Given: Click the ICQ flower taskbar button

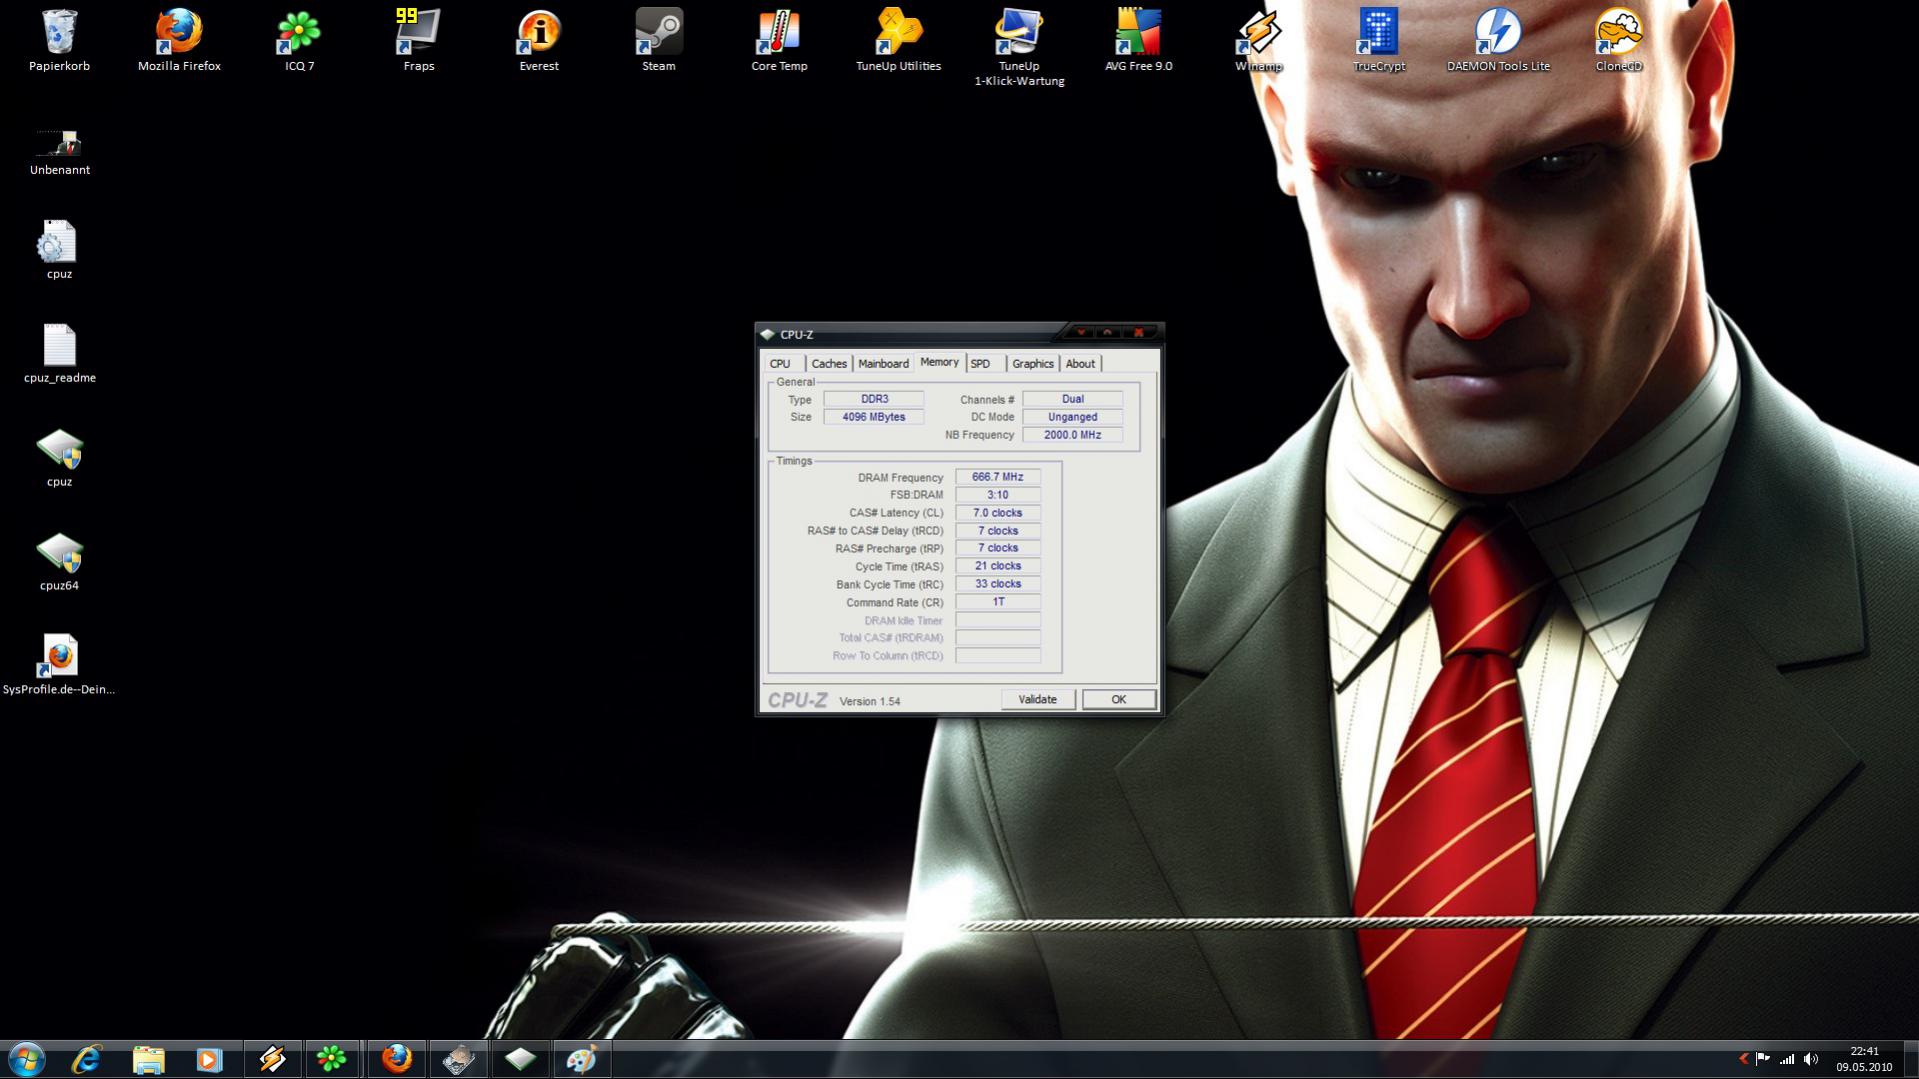Looking at the screenshot, I should [332, 1059].
